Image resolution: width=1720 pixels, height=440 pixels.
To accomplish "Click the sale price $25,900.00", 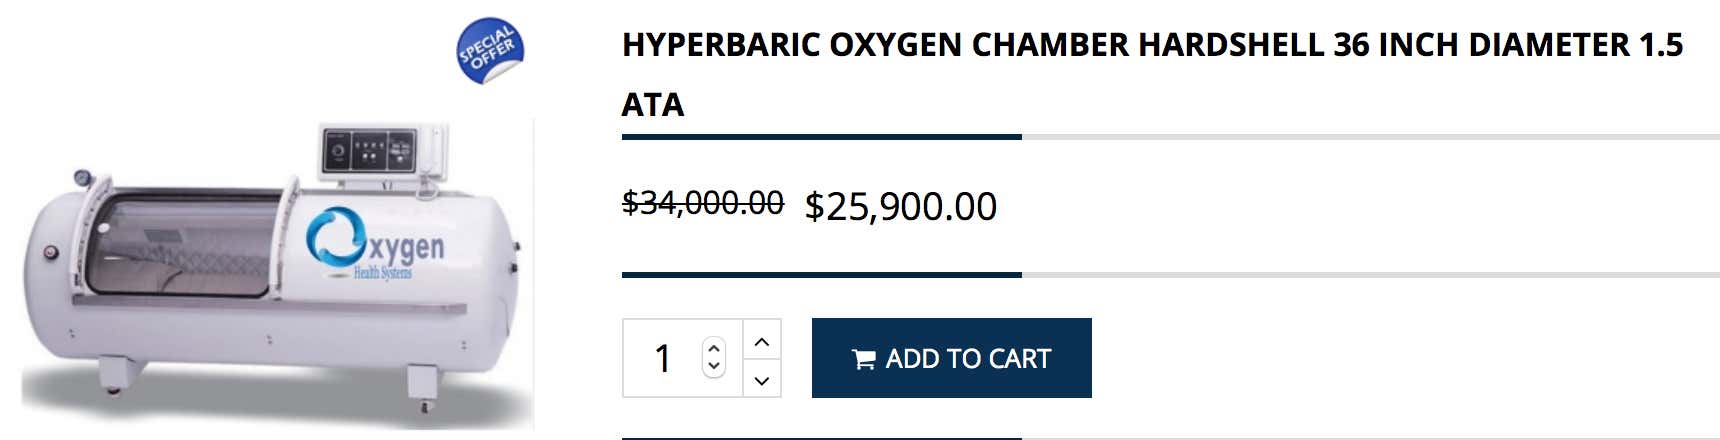I will point(901,207).
